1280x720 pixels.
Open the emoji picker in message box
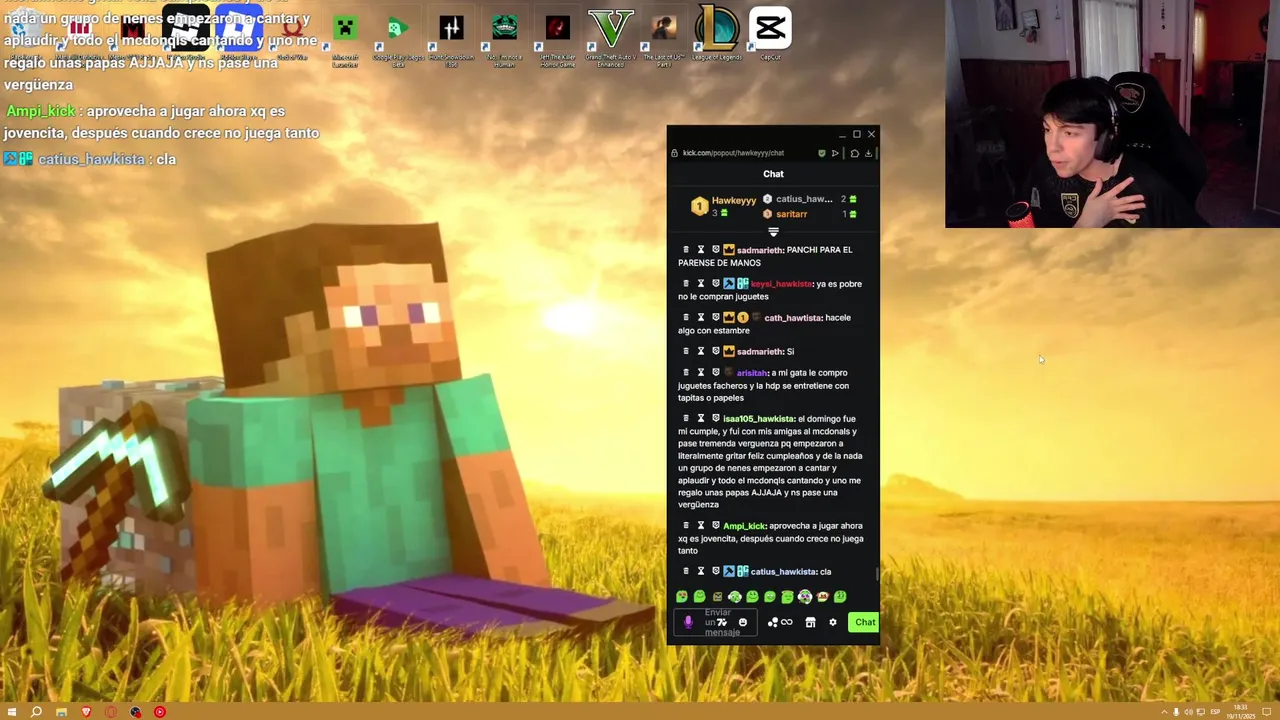point(742,622)
